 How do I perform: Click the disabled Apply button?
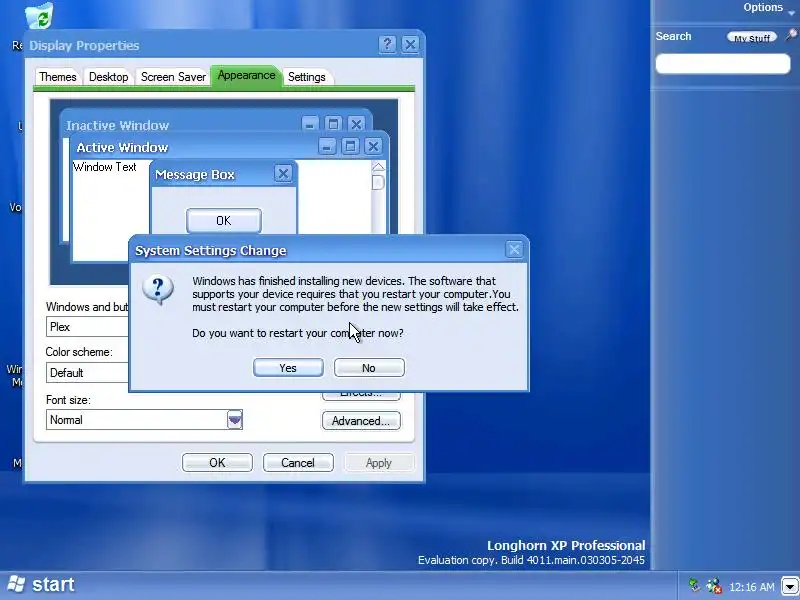click(x=379, y=463)
